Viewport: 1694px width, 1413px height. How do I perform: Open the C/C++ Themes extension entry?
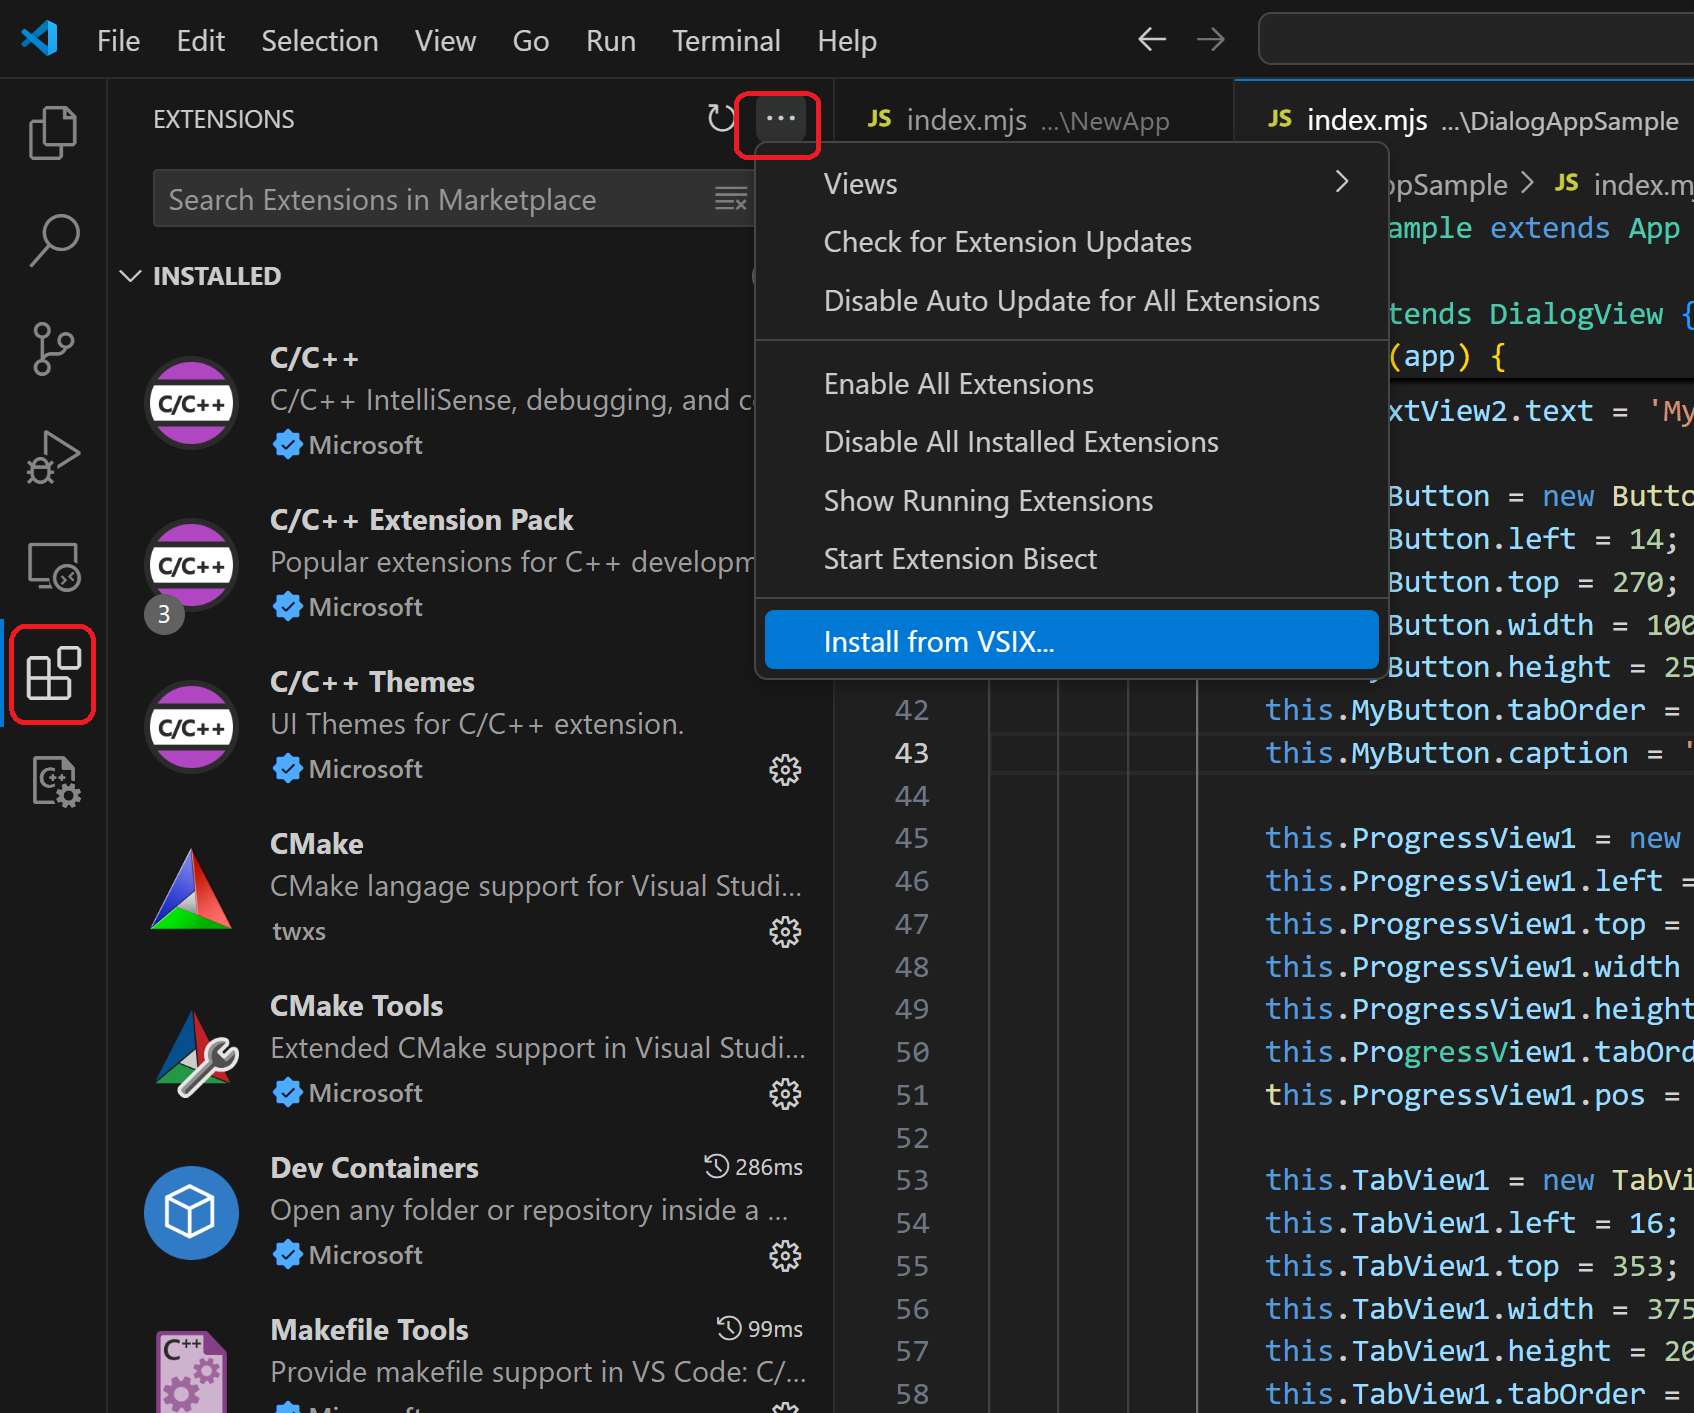(470, 725)
